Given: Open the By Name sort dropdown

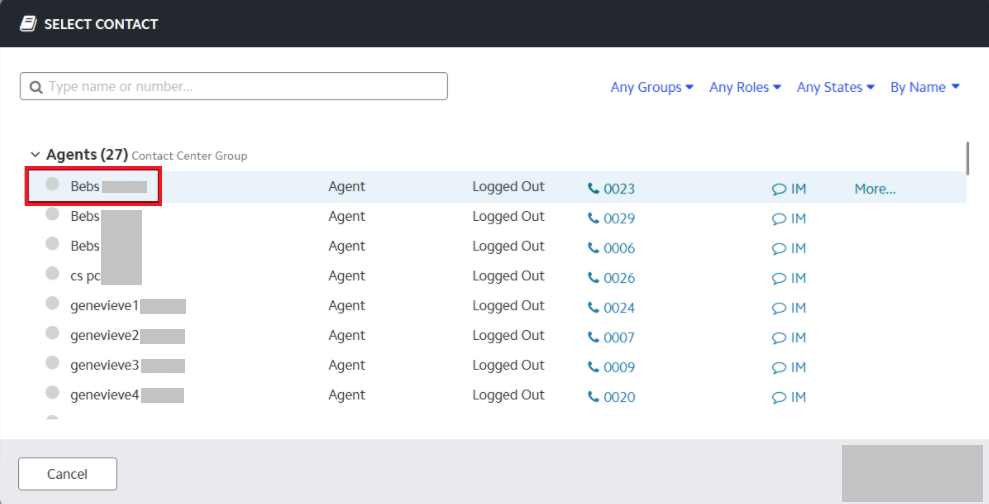Looking at the screenshot, I should [x=925, y=87].
